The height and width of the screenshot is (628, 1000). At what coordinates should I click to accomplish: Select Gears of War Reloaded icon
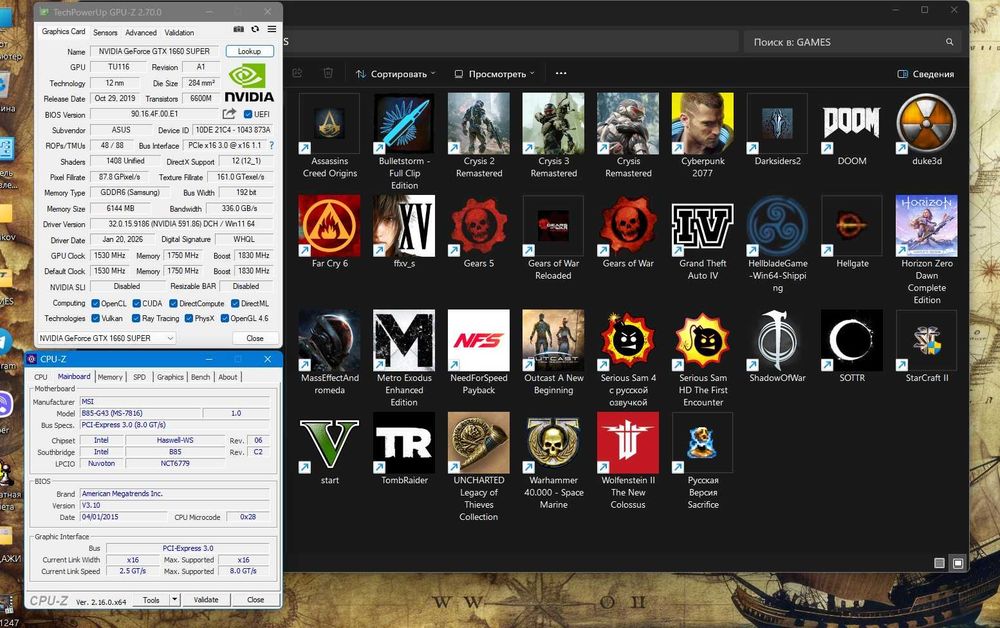tap(553, 226)
